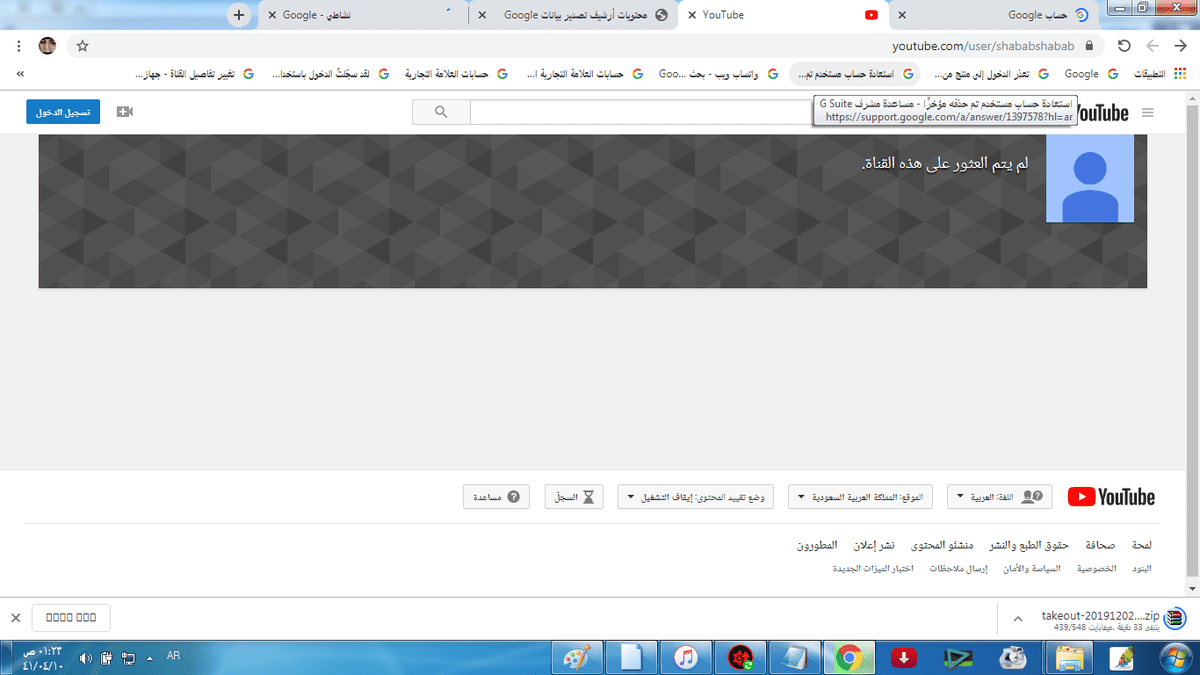Image resolution: width=1200 pixels, height=675 pixels.
Task: Open the 'اللغة: العربية' language dropdown
Action: click(x=999, y=496)
